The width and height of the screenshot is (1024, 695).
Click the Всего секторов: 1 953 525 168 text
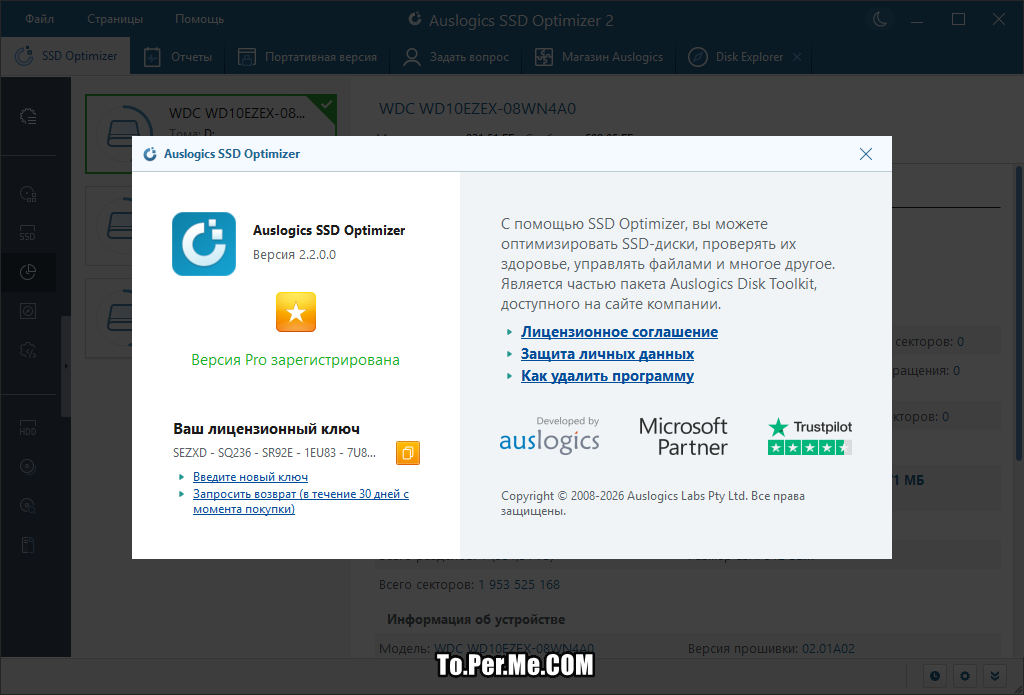tap(470, 585)
